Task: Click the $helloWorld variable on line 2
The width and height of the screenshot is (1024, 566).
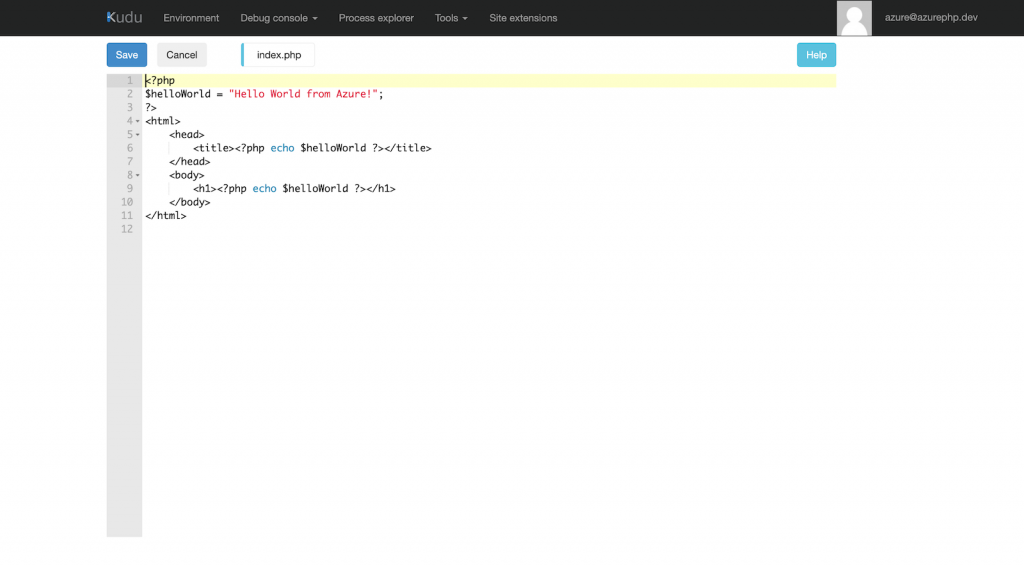Action: pos(178,94)
